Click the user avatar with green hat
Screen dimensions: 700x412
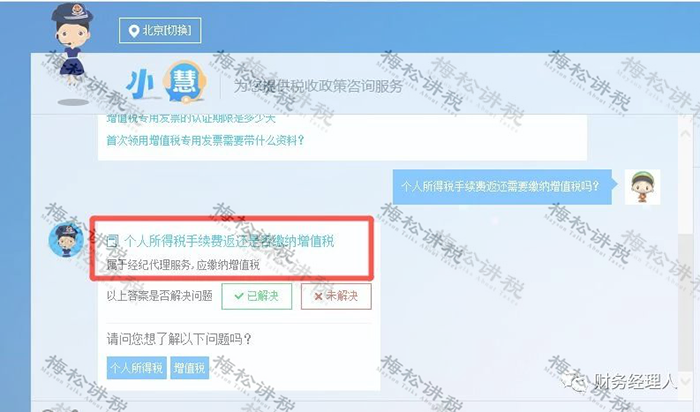[642, 187]
